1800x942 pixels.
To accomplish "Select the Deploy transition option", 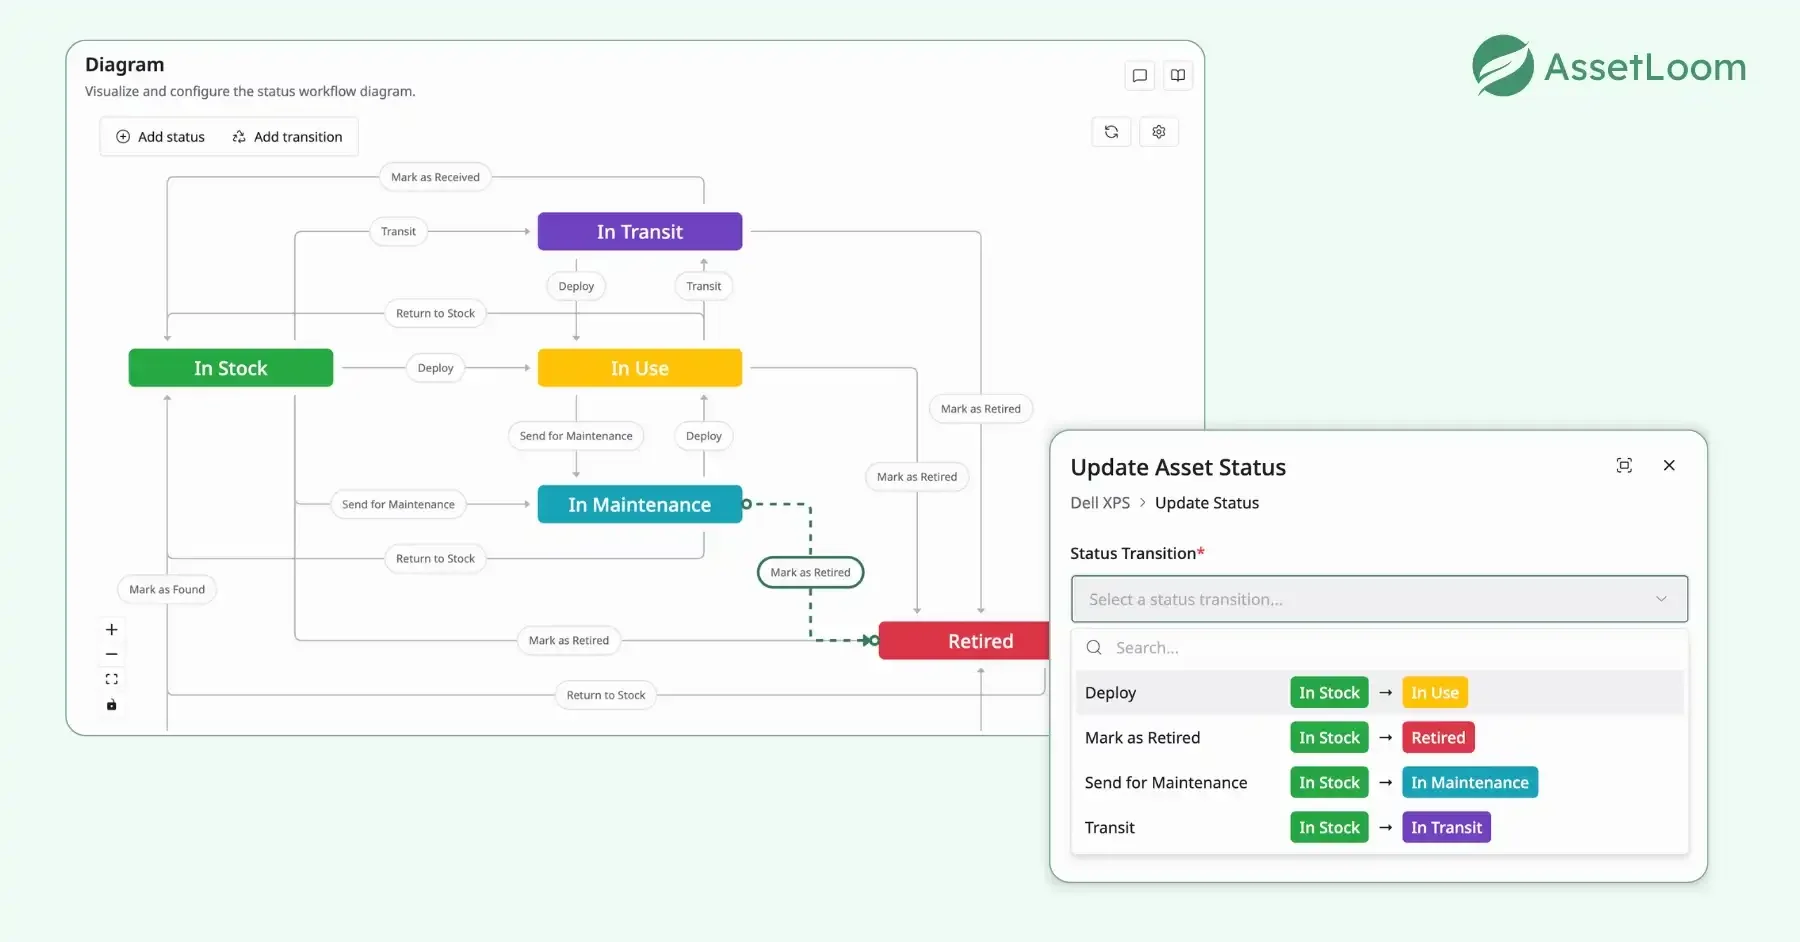I will (x=1379, y=692).
